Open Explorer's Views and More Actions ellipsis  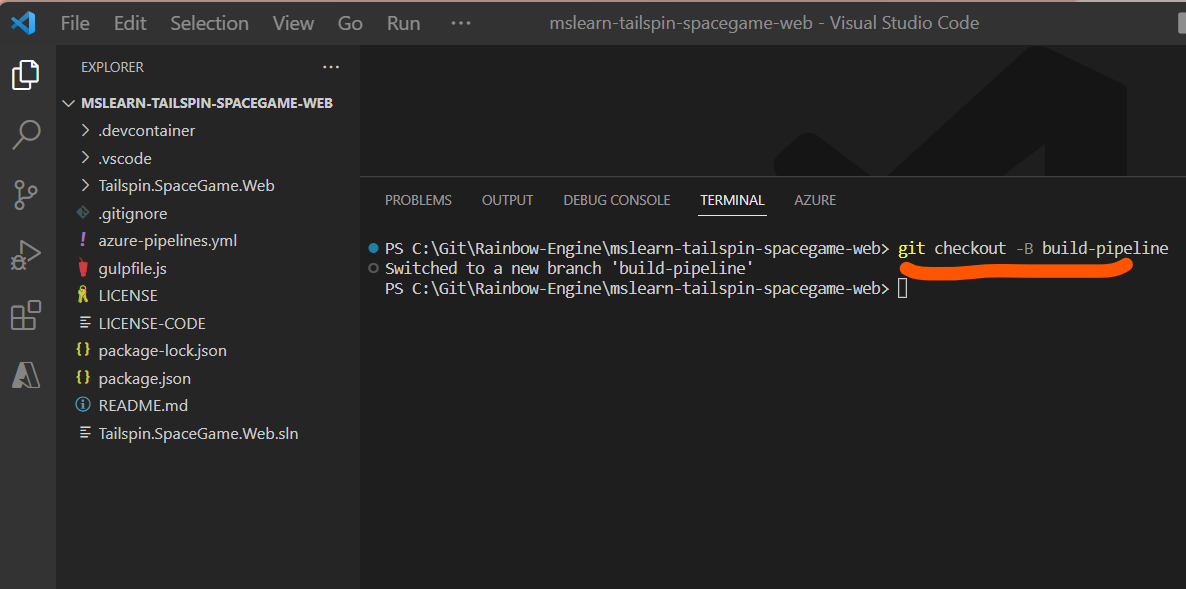pyautogui.click(x=331, y=67)
